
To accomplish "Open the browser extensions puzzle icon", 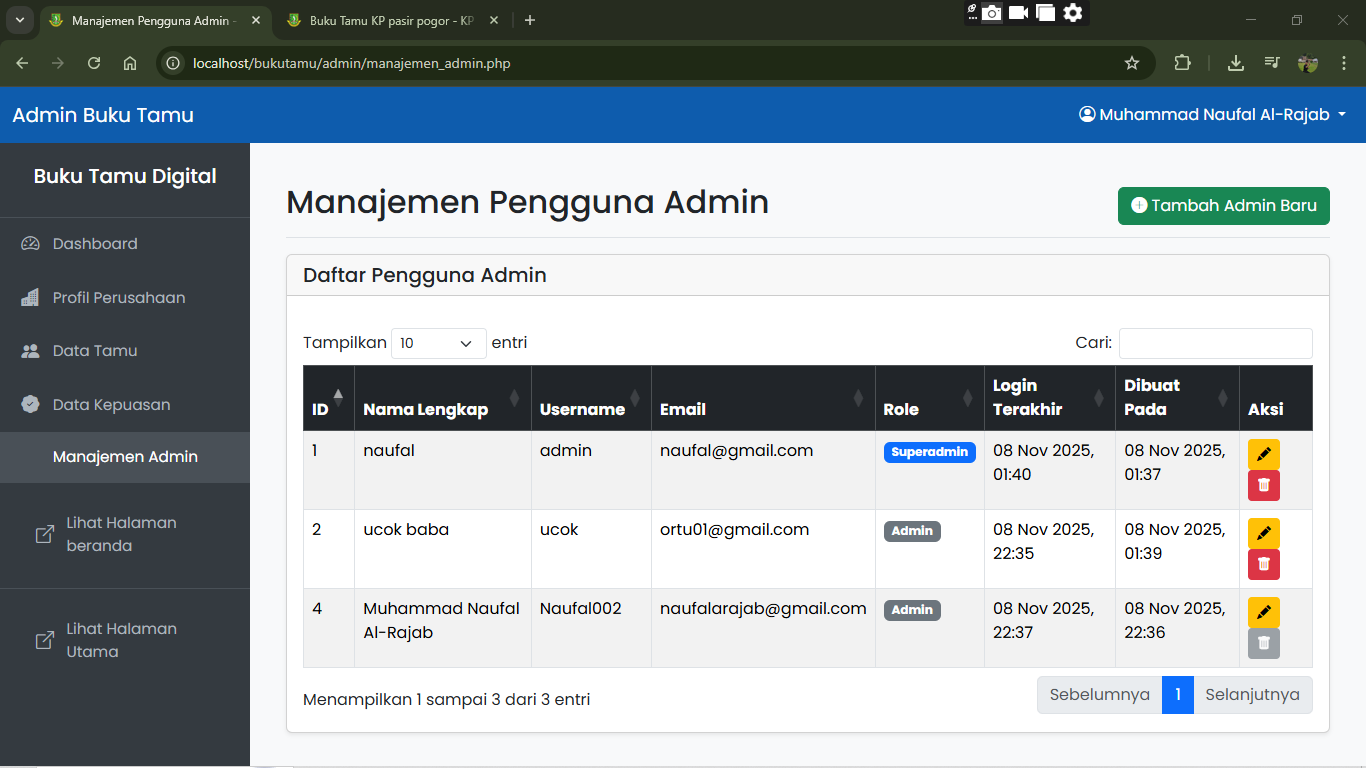I will [x=1182, y=63].
